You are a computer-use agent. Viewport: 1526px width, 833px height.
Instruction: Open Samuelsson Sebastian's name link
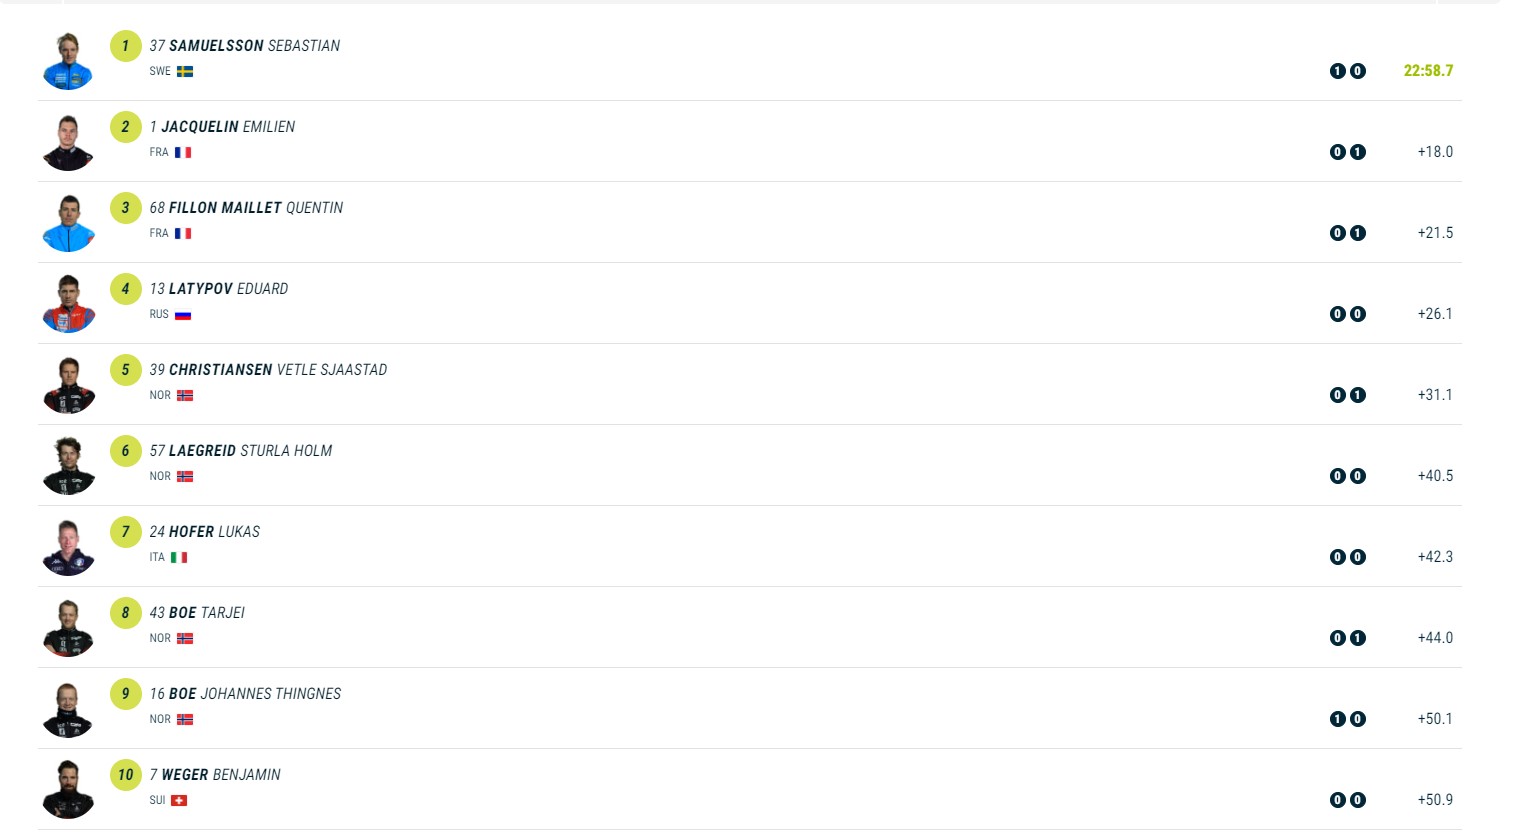coord(245,46)
